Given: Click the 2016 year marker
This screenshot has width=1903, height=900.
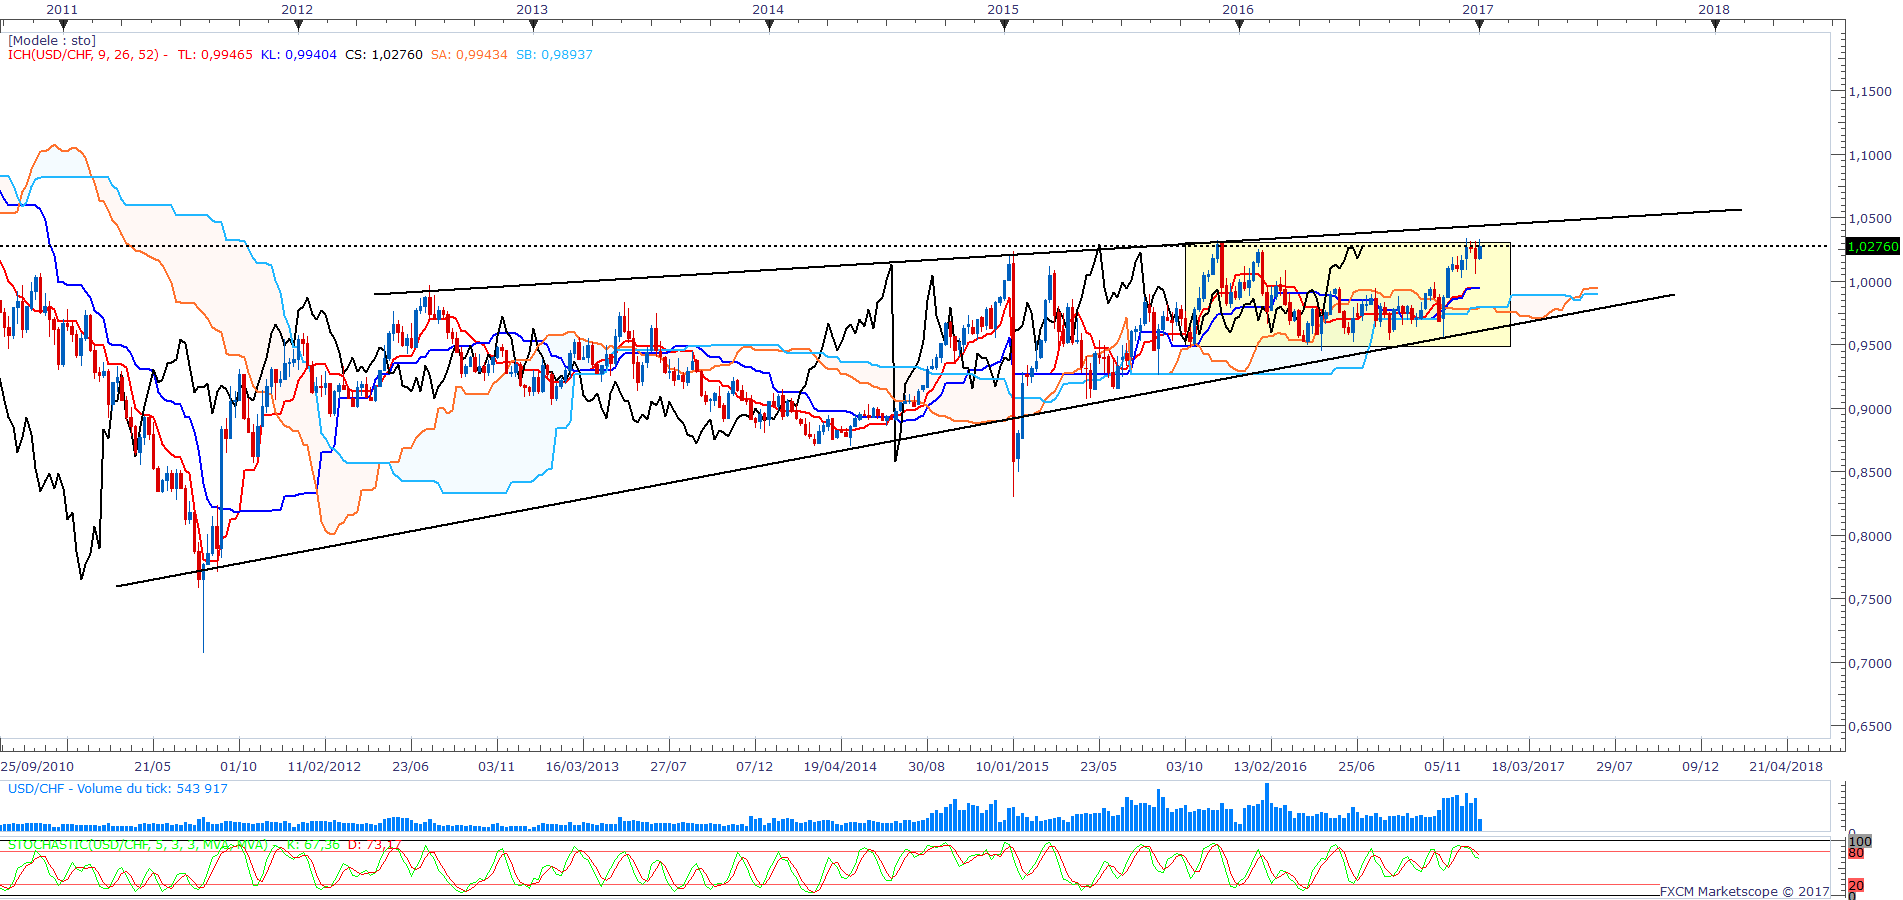Looking at the screenshot, I should coord(1238,9).
